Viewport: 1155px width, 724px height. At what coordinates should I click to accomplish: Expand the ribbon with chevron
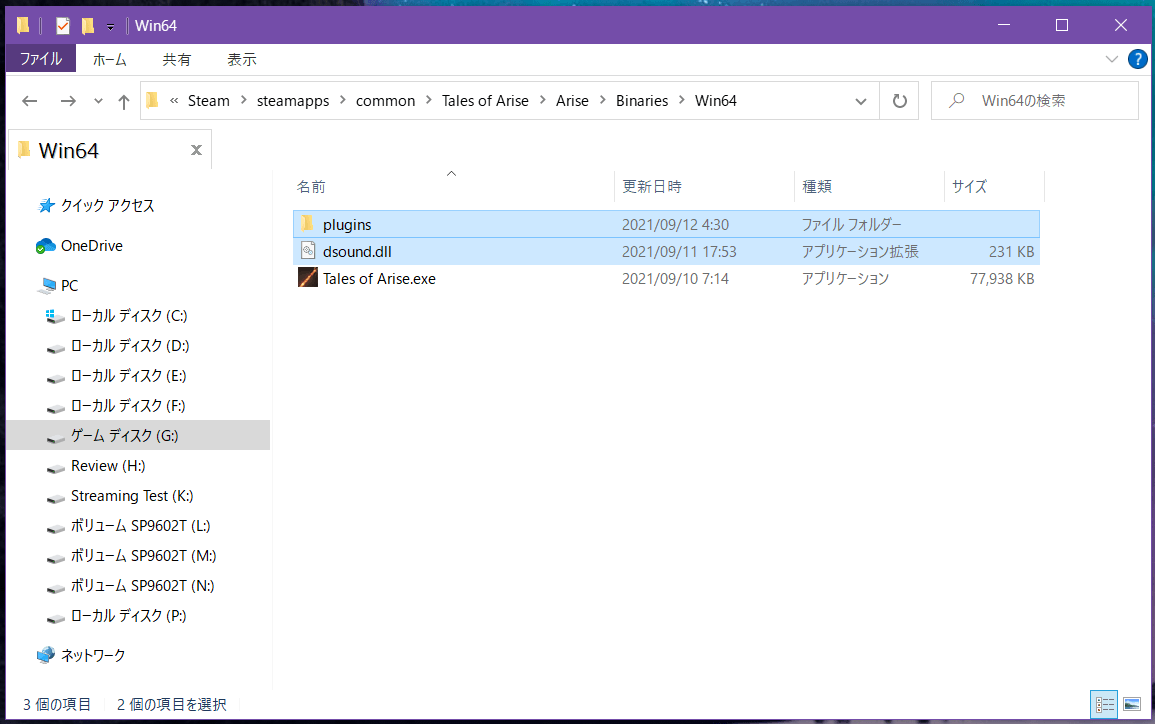pyautogui.click(x=1112, y=59)
